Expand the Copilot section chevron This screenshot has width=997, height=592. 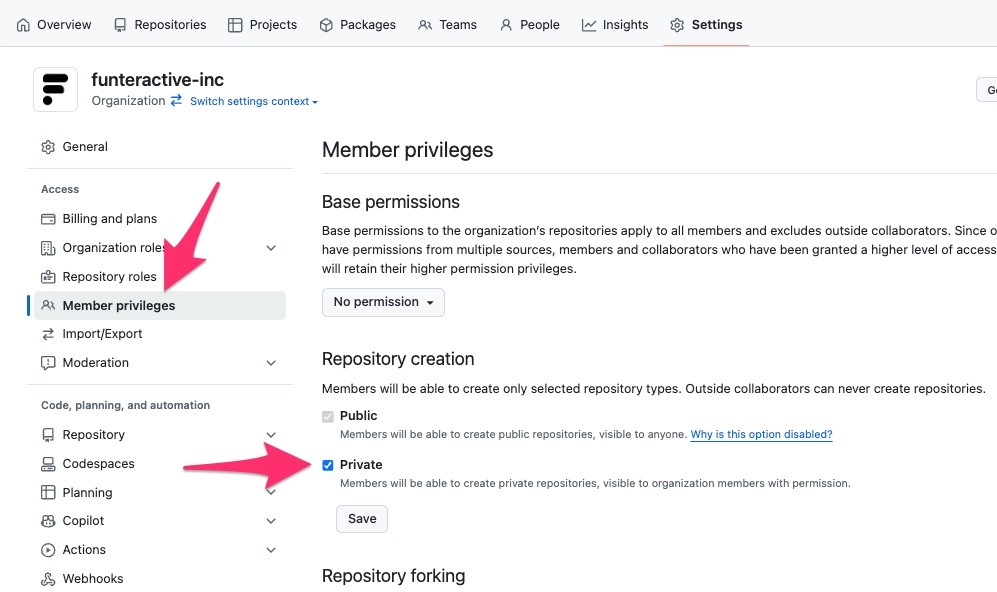tap(271, 521)
